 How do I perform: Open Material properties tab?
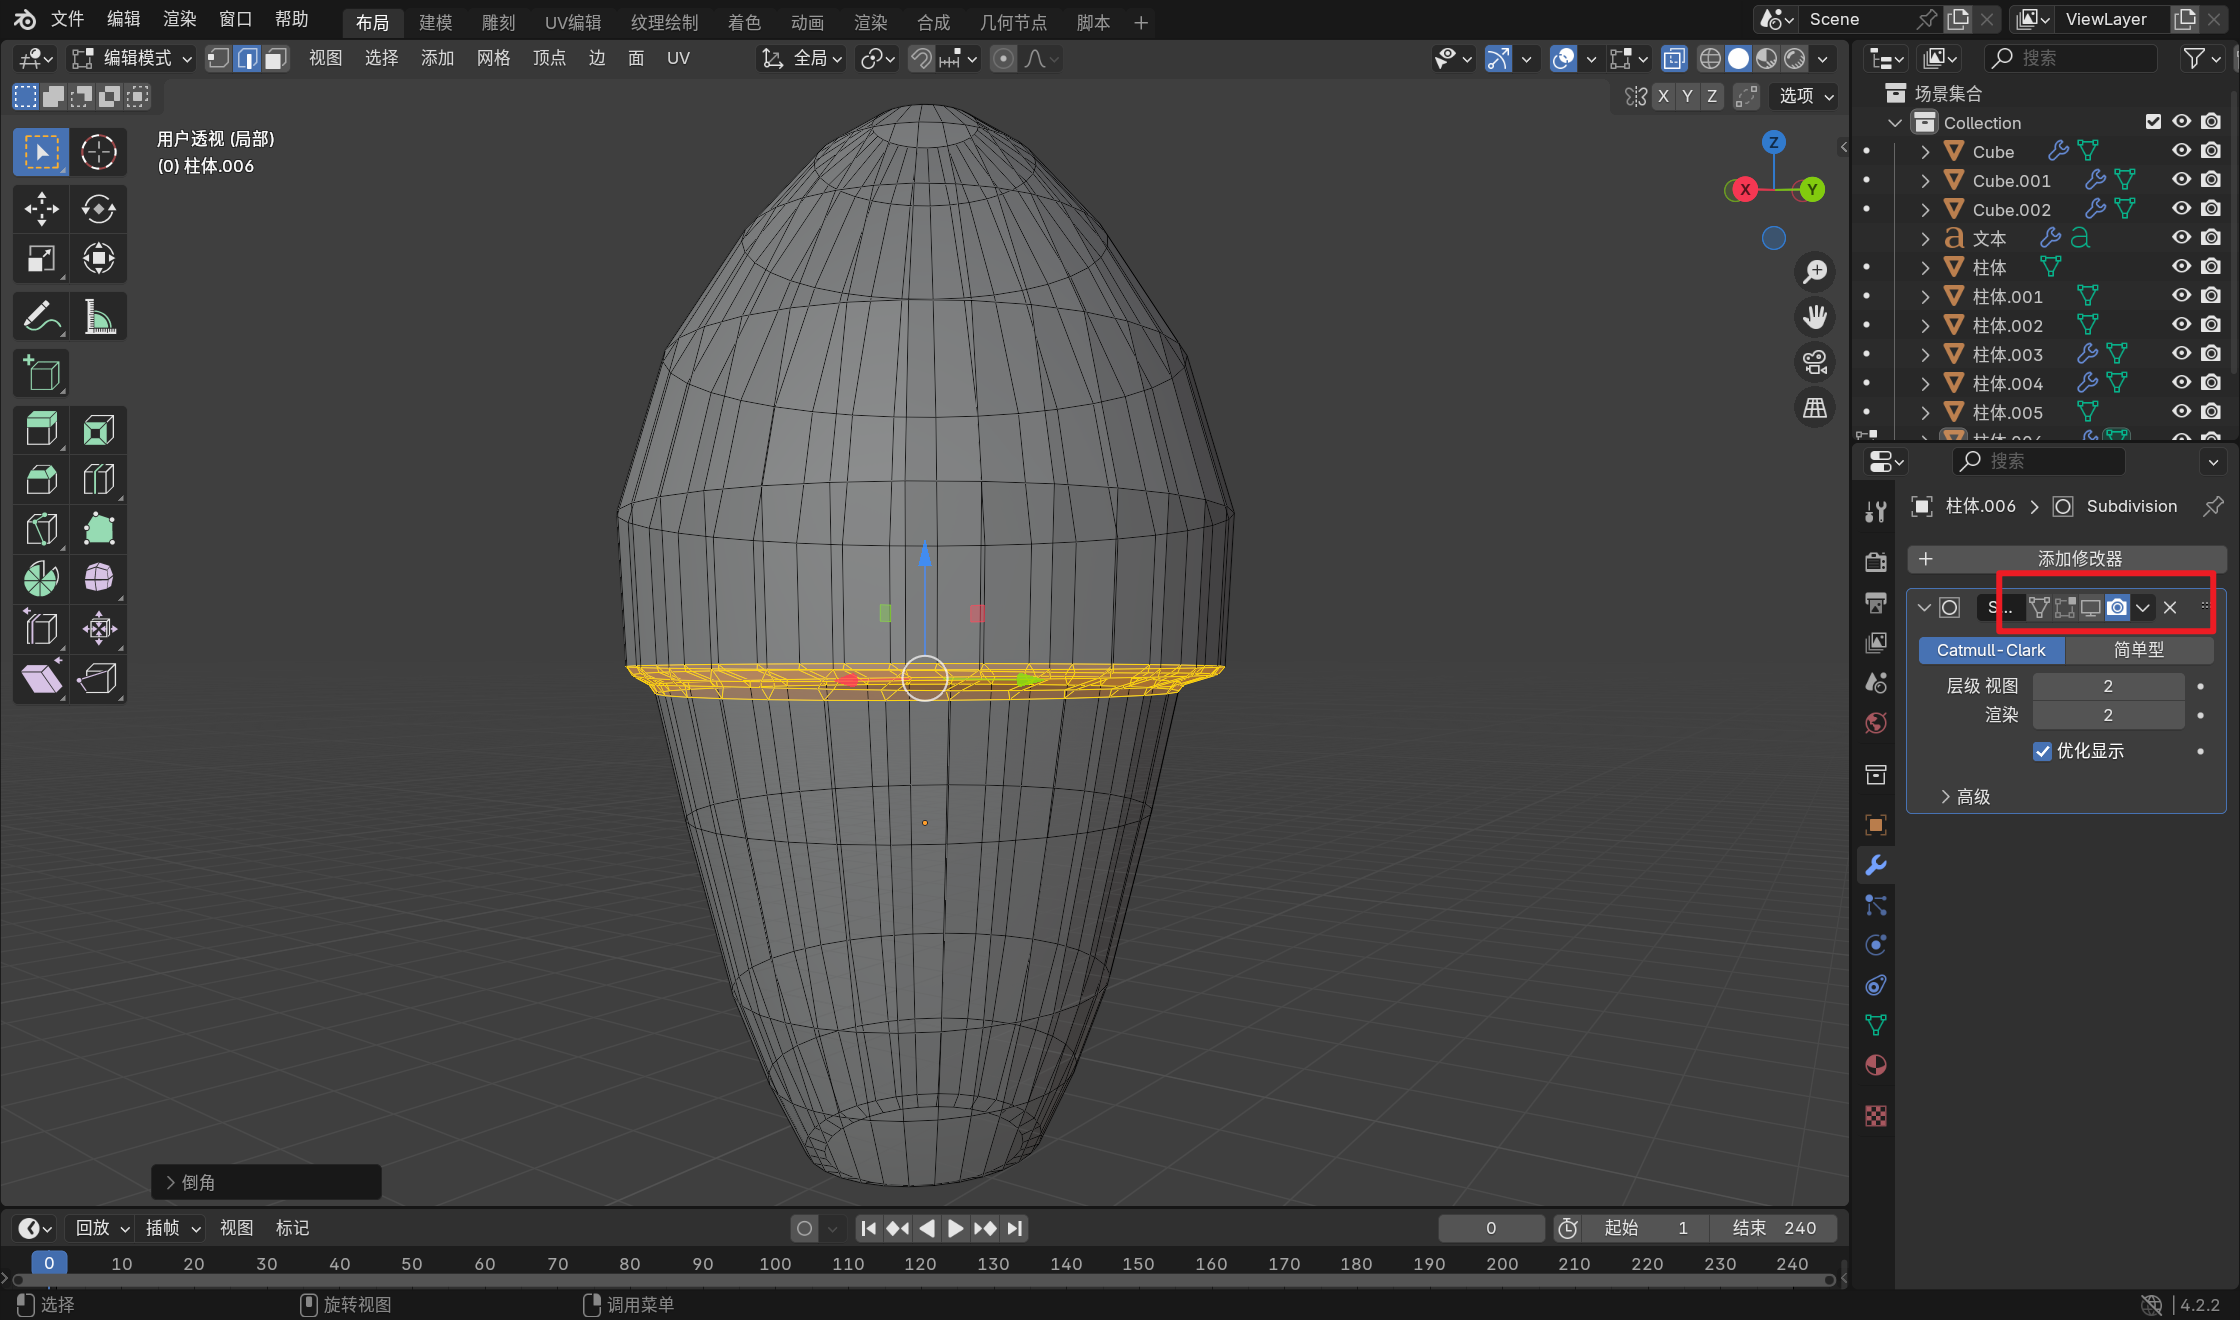(x=1876, y=1065)
